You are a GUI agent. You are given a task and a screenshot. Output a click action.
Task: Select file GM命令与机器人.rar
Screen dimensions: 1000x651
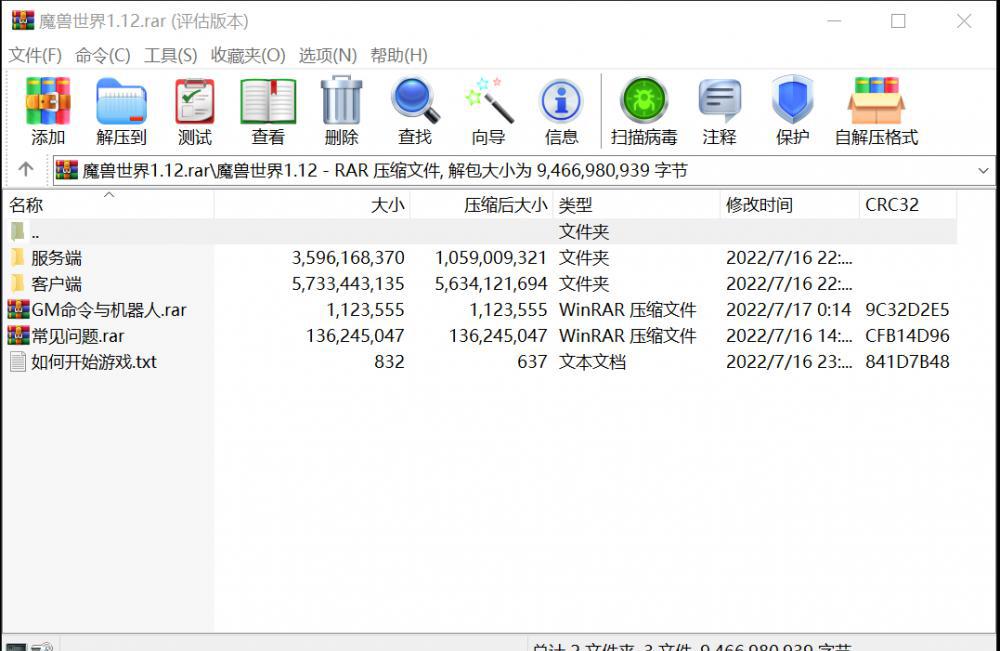[x=109, y=310]
